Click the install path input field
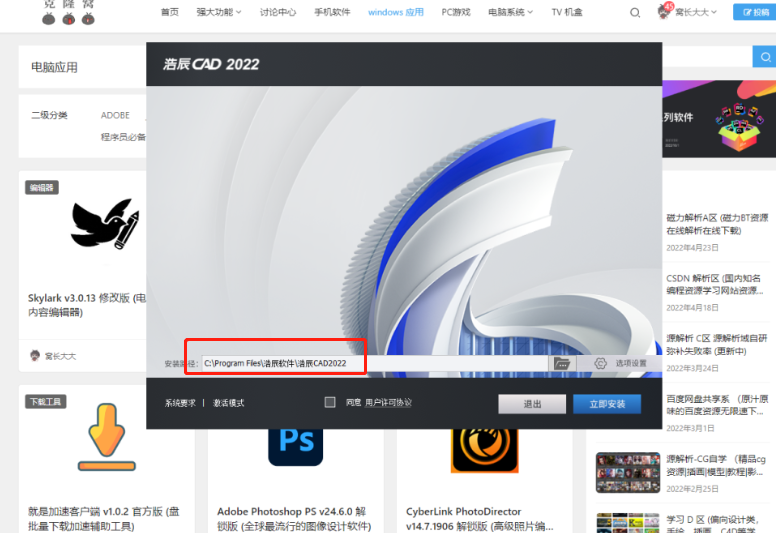 [x=375, y=363]
